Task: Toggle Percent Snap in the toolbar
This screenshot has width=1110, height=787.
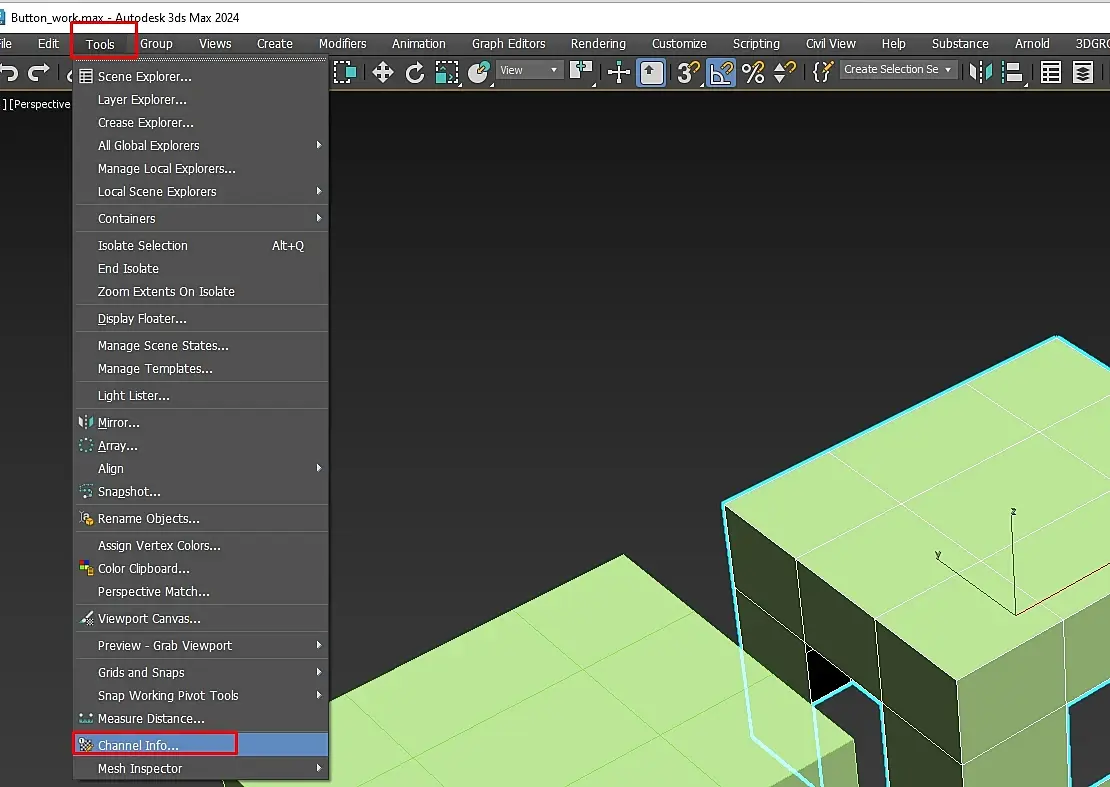Action: [753, 72]
